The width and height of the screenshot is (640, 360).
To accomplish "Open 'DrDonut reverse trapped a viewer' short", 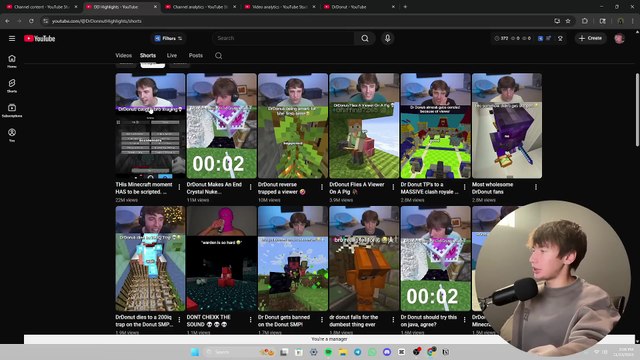I will click(x=293, y=126).
